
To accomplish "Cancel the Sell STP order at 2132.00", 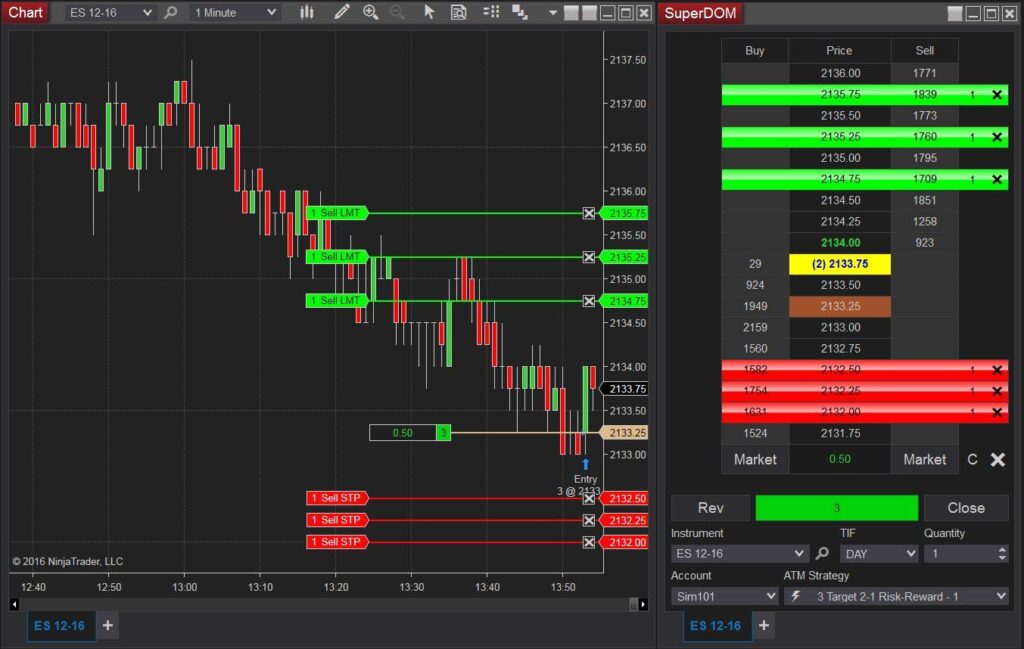I will [589, 541].
